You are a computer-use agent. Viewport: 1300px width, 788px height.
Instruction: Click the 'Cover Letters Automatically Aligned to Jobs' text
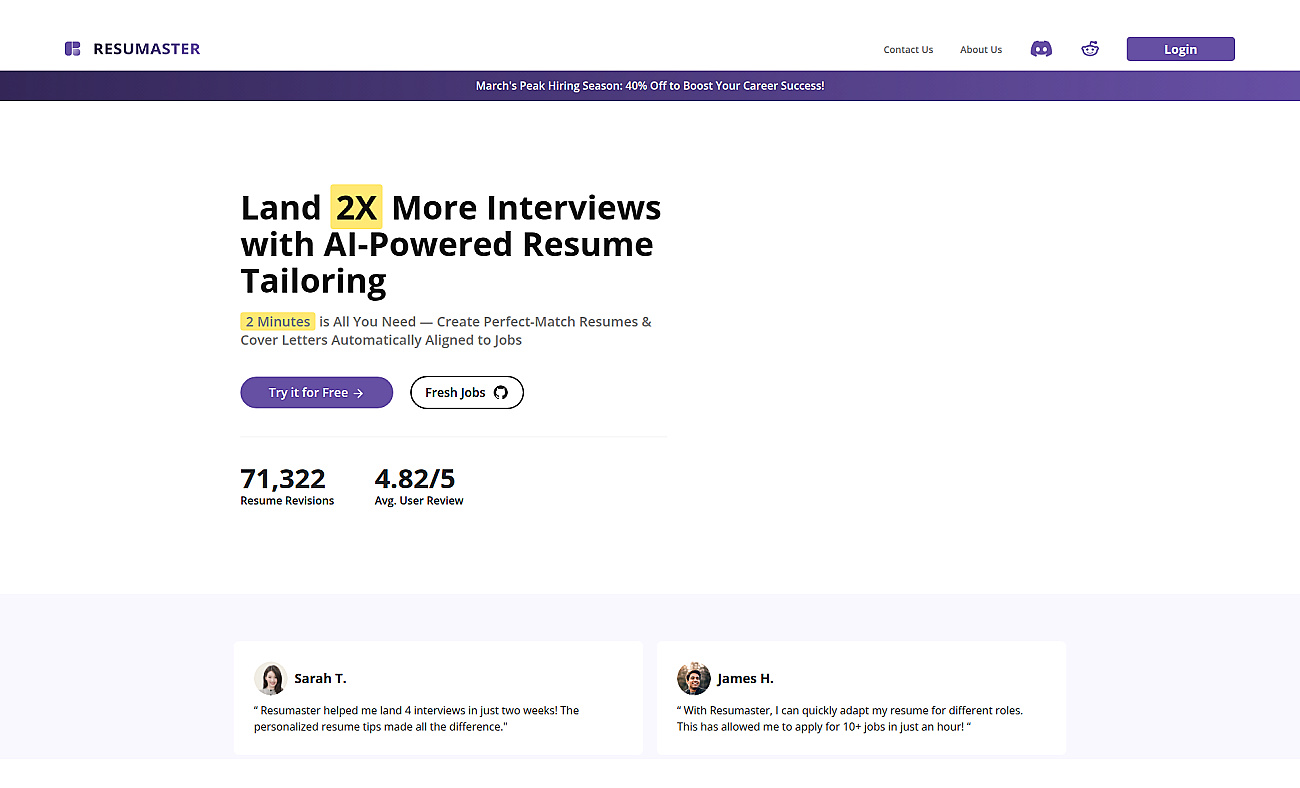[x=381, y=340]
